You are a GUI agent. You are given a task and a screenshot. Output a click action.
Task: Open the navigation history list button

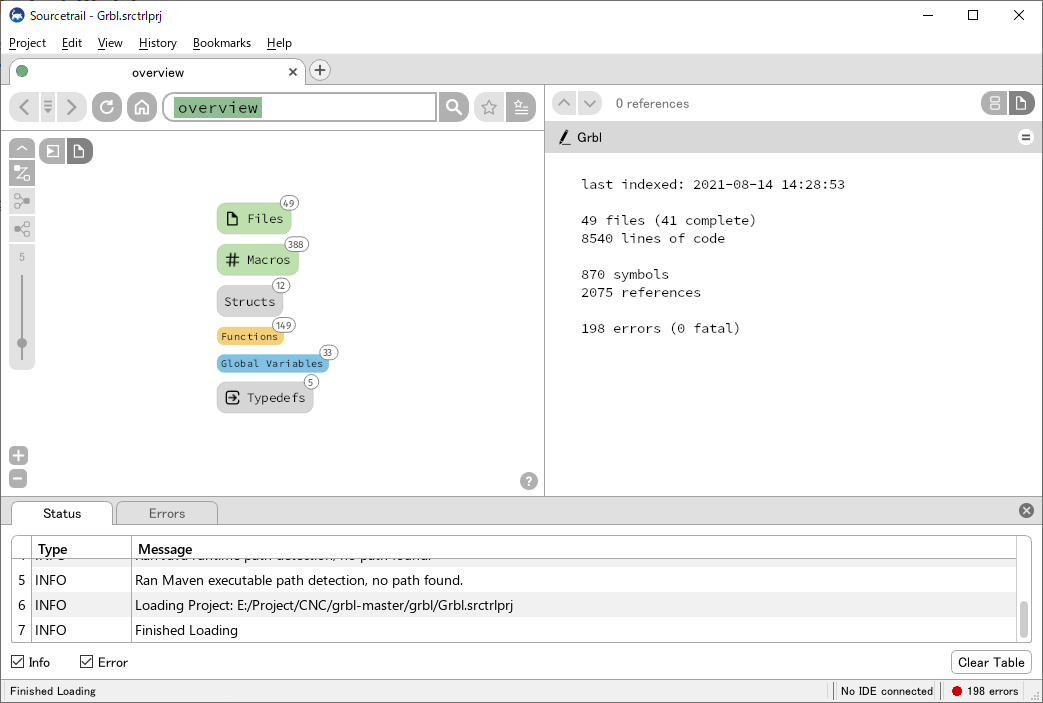tap(48, 106)
